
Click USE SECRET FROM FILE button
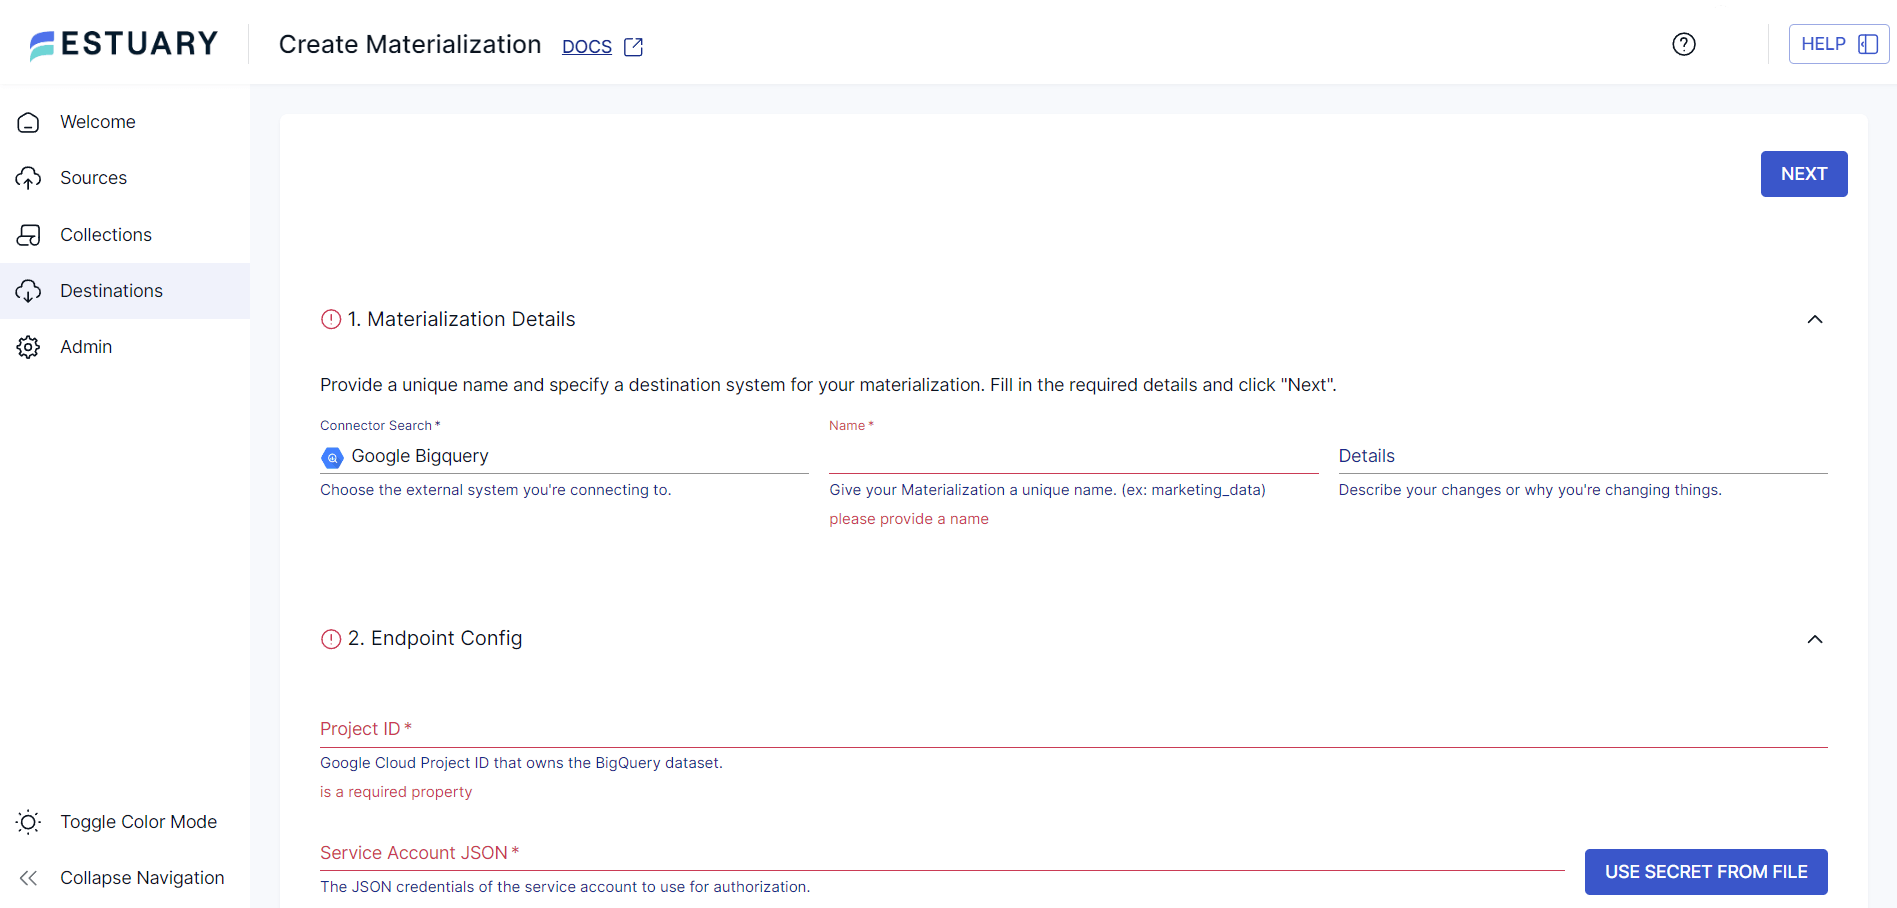coord(1706,872)
